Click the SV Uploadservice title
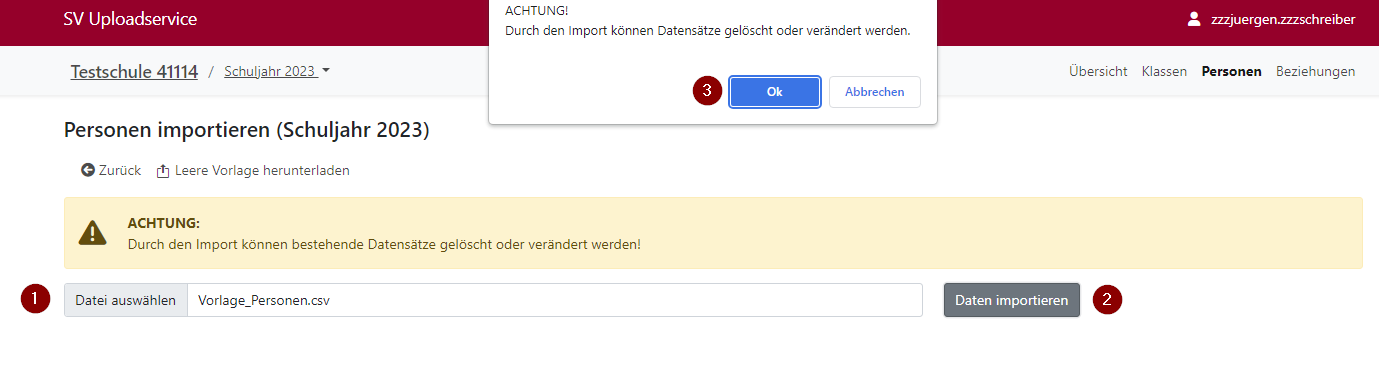The image size is (1379, 372). tap(130, 19)
